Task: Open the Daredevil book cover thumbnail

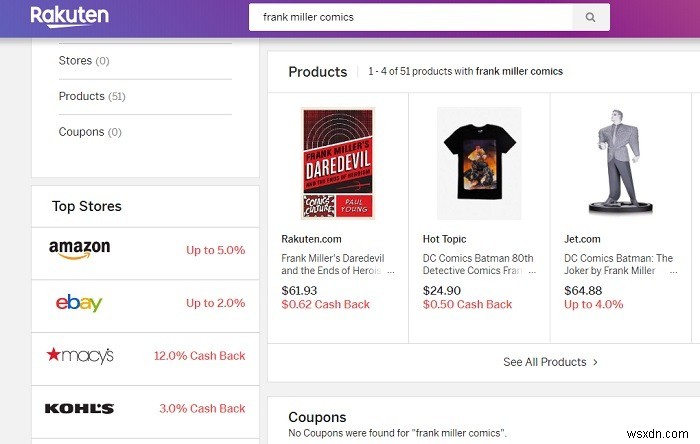Action: coord(337,163)
